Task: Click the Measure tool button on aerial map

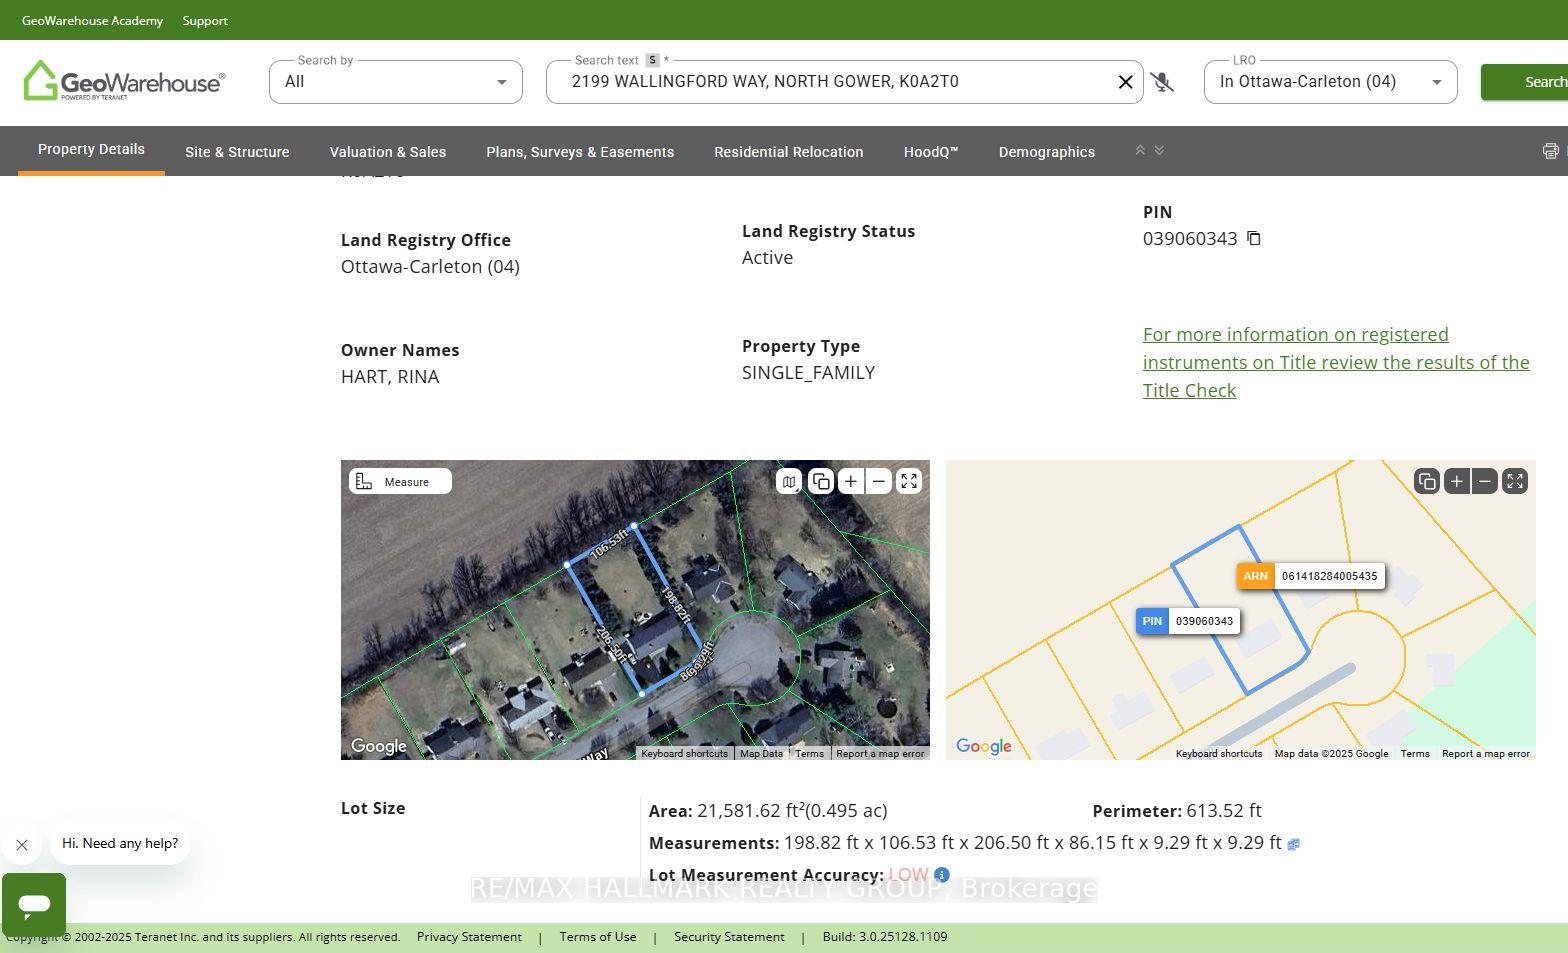Action: pos(400,481)
